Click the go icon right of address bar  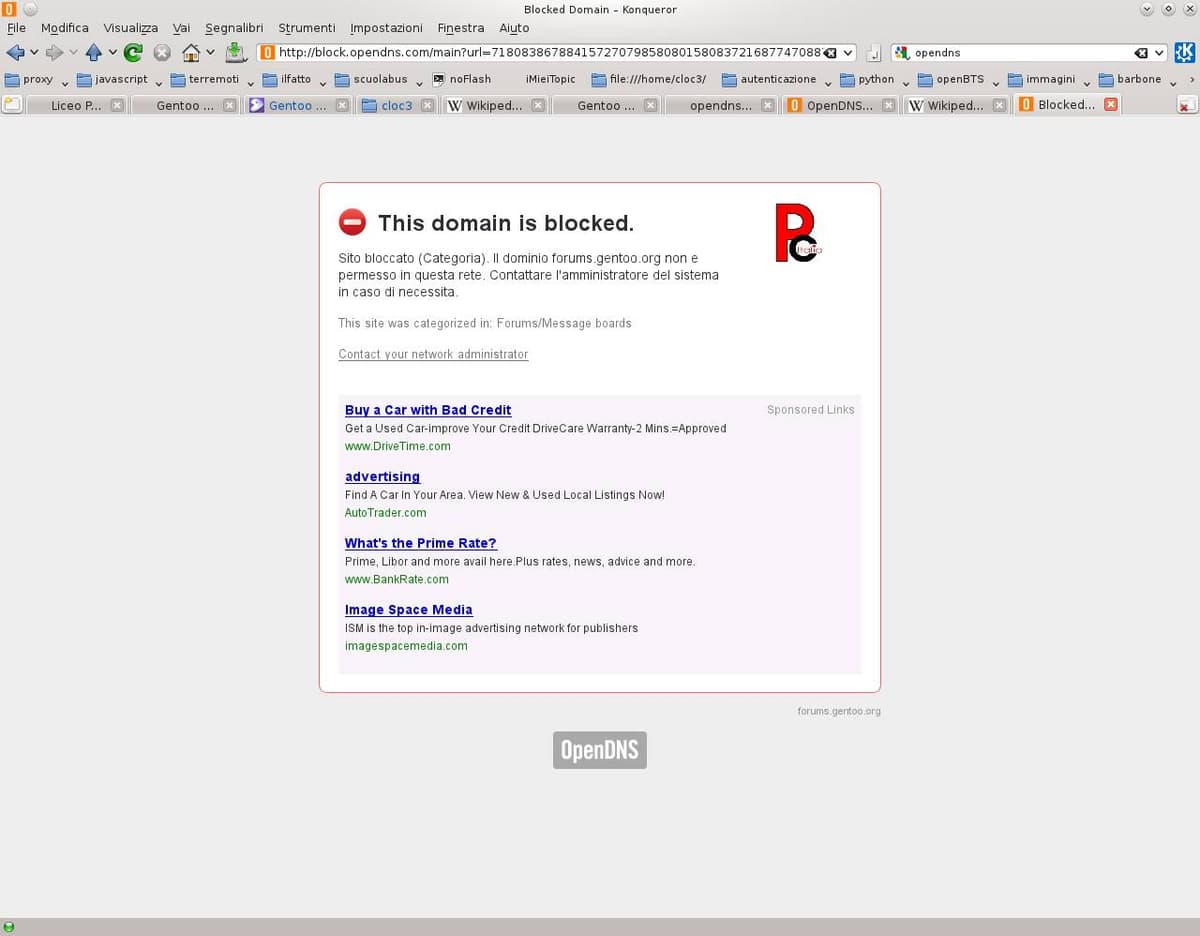tap(874, 53)
